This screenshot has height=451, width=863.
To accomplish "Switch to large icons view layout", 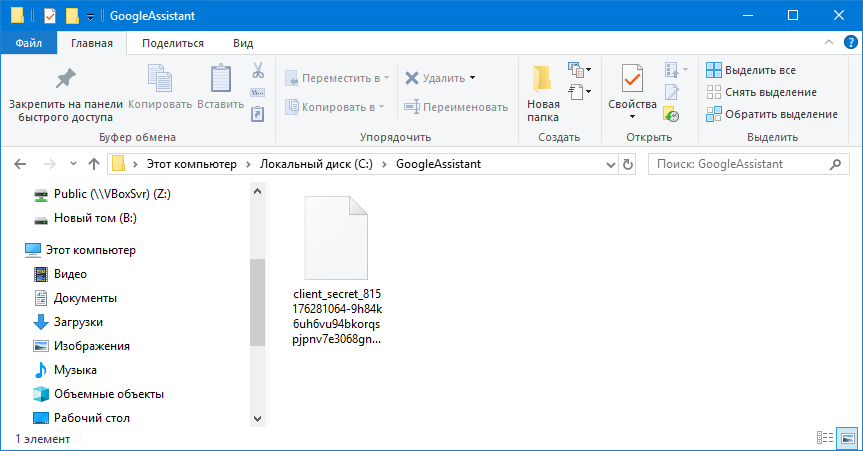I will 848,438.
